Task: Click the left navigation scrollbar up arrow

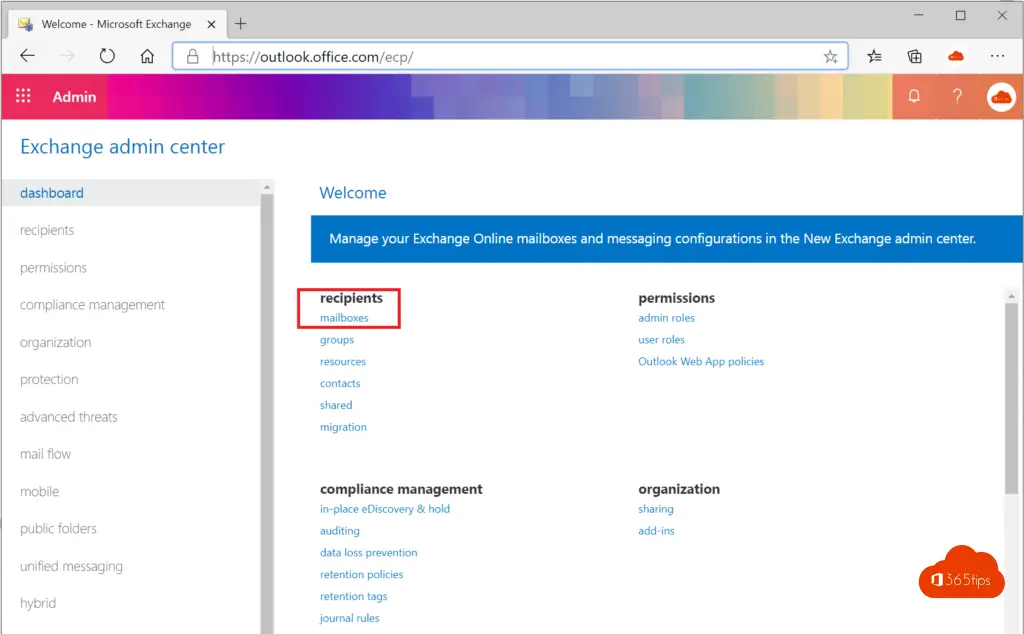Action: [266, 187]
